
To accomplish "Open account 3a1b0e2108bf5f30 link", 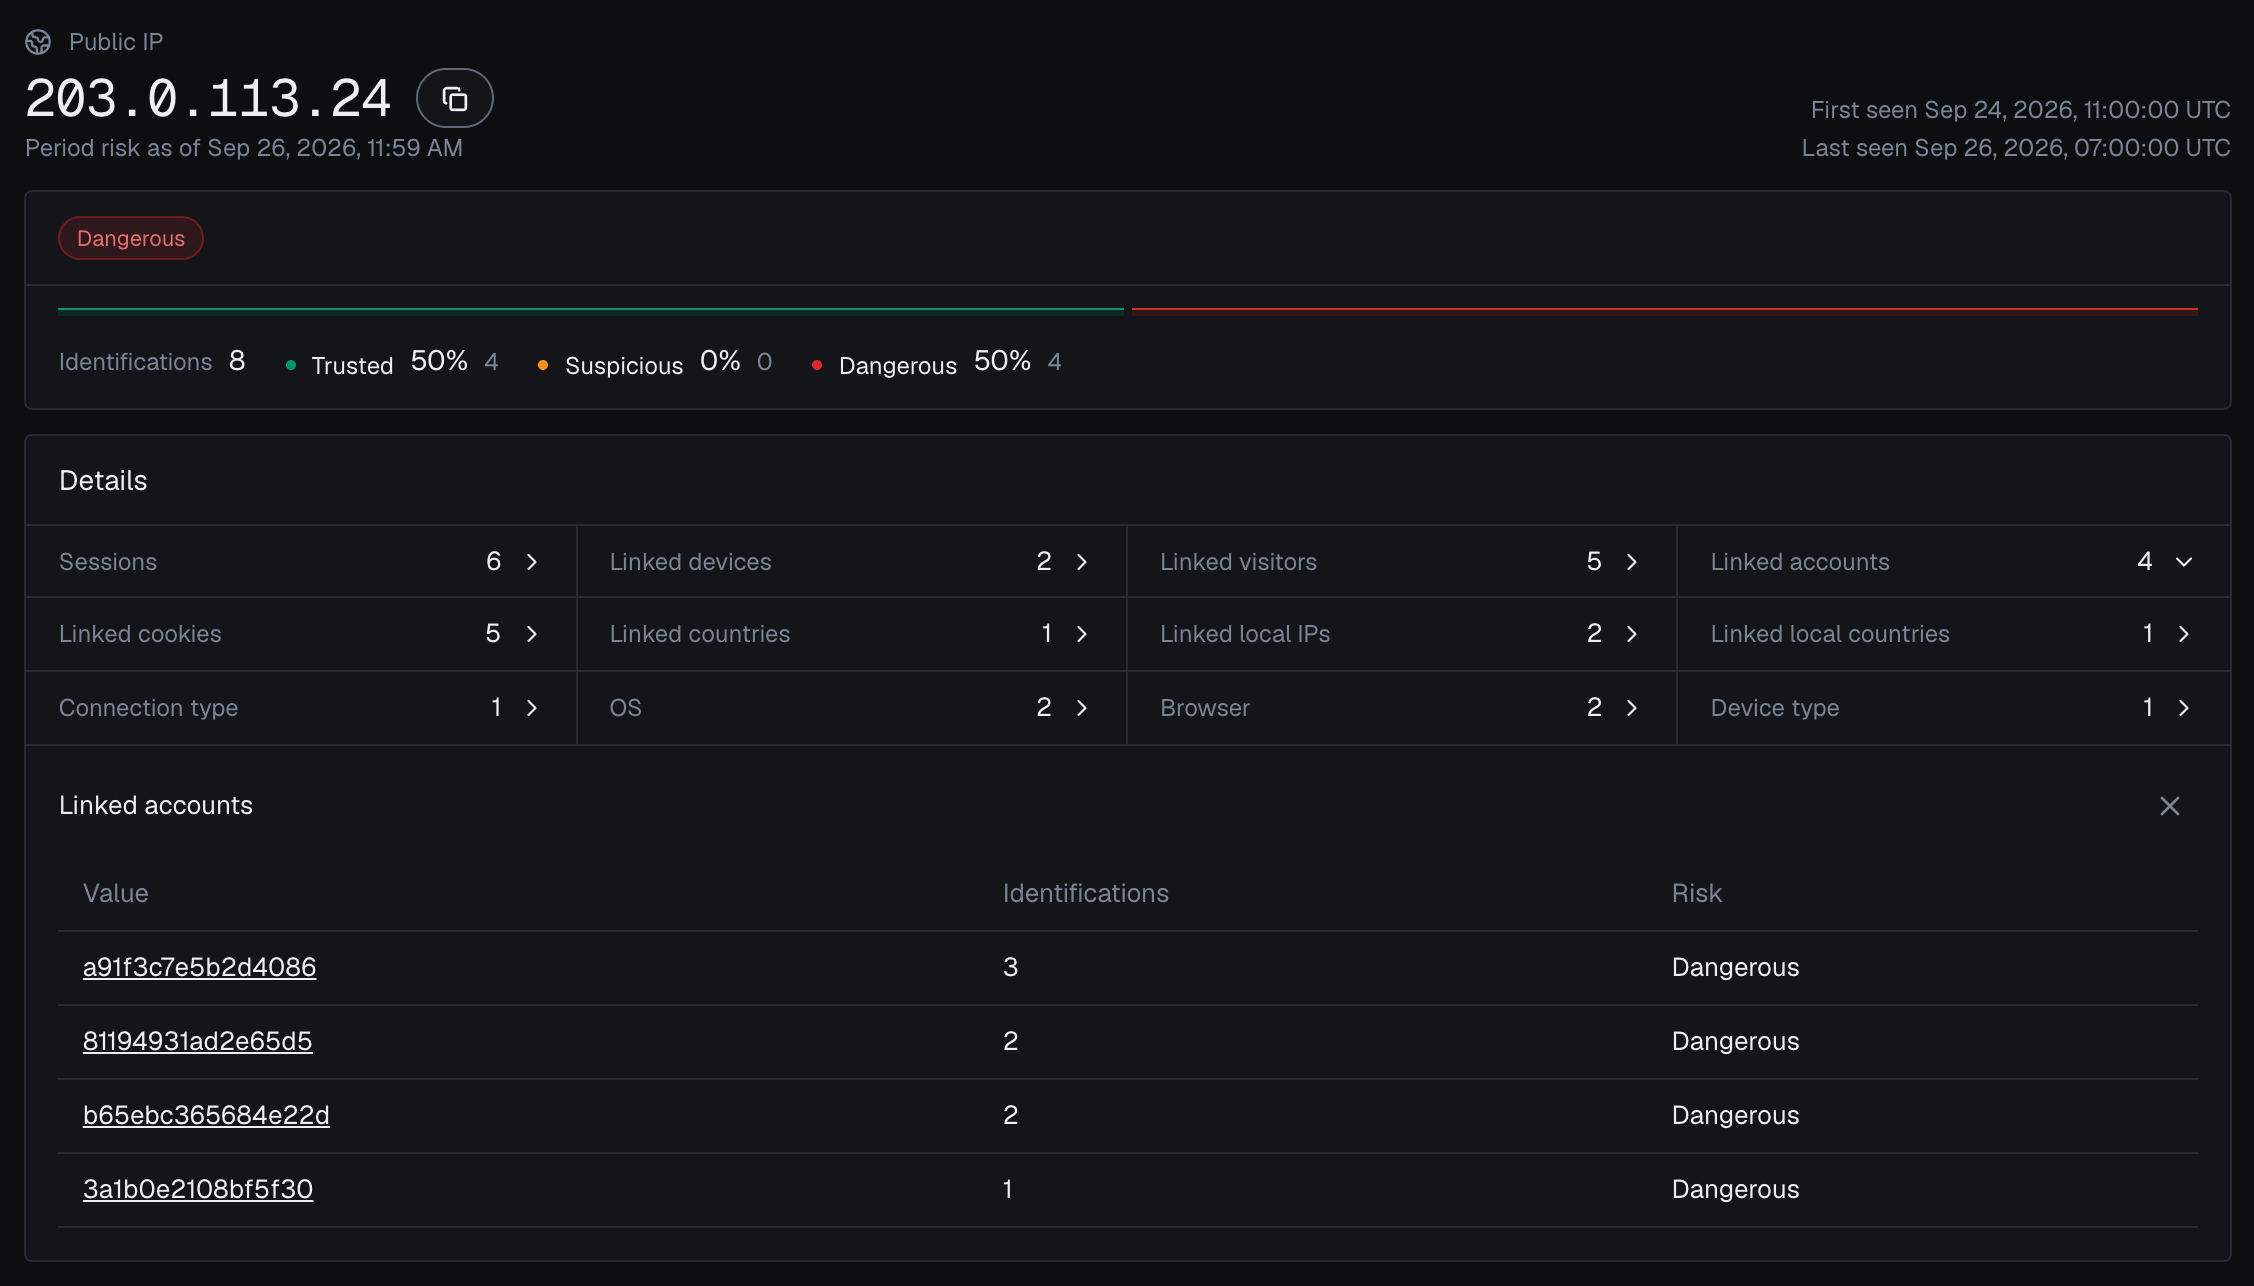I will [198, 1189].
